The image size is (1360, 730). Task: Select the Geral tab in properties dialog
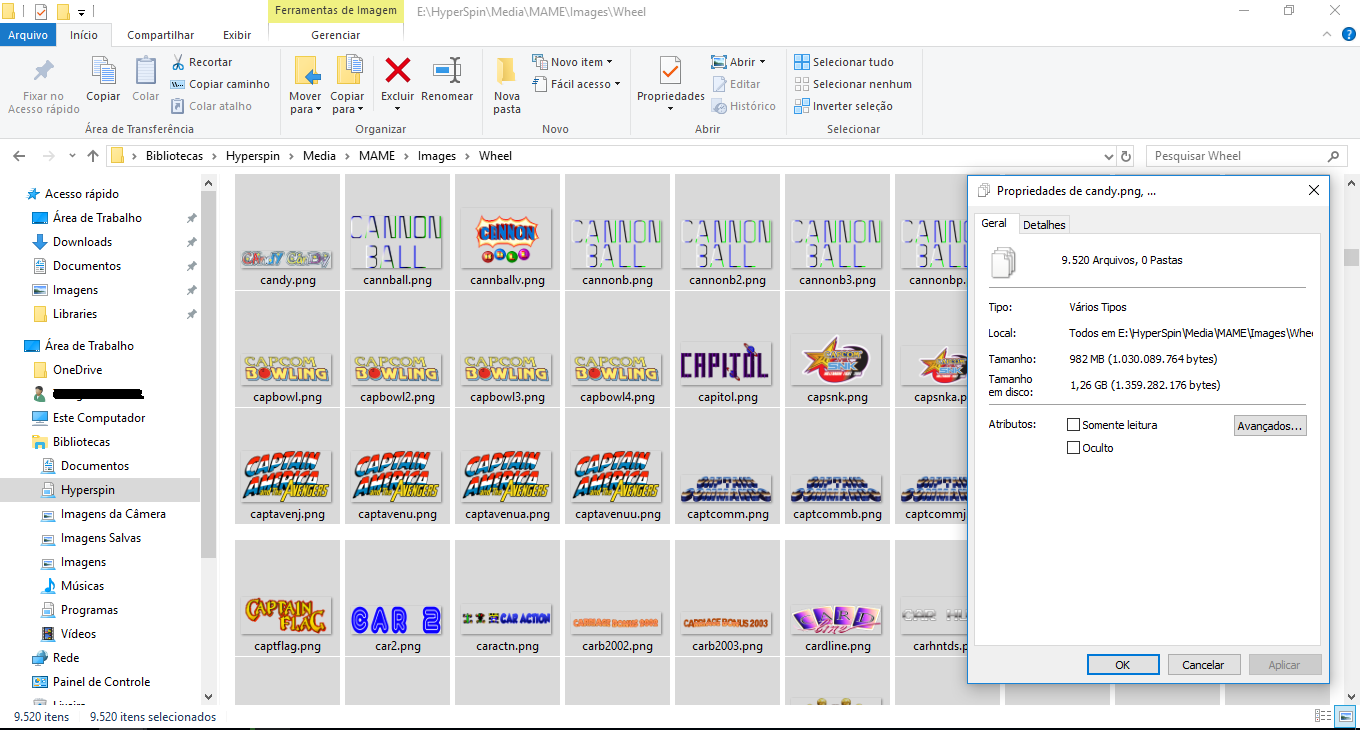994,223
